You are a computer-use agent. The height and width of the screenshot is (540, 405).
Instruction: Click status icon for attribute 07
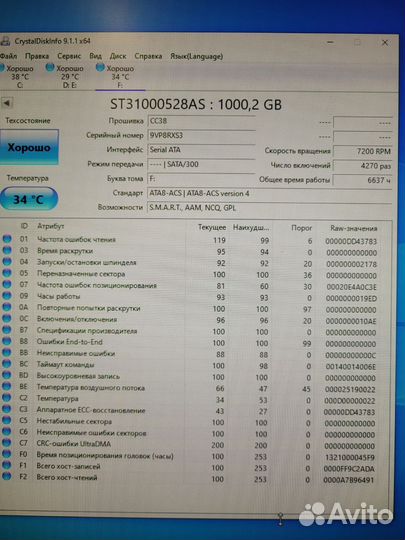point(7,284)
